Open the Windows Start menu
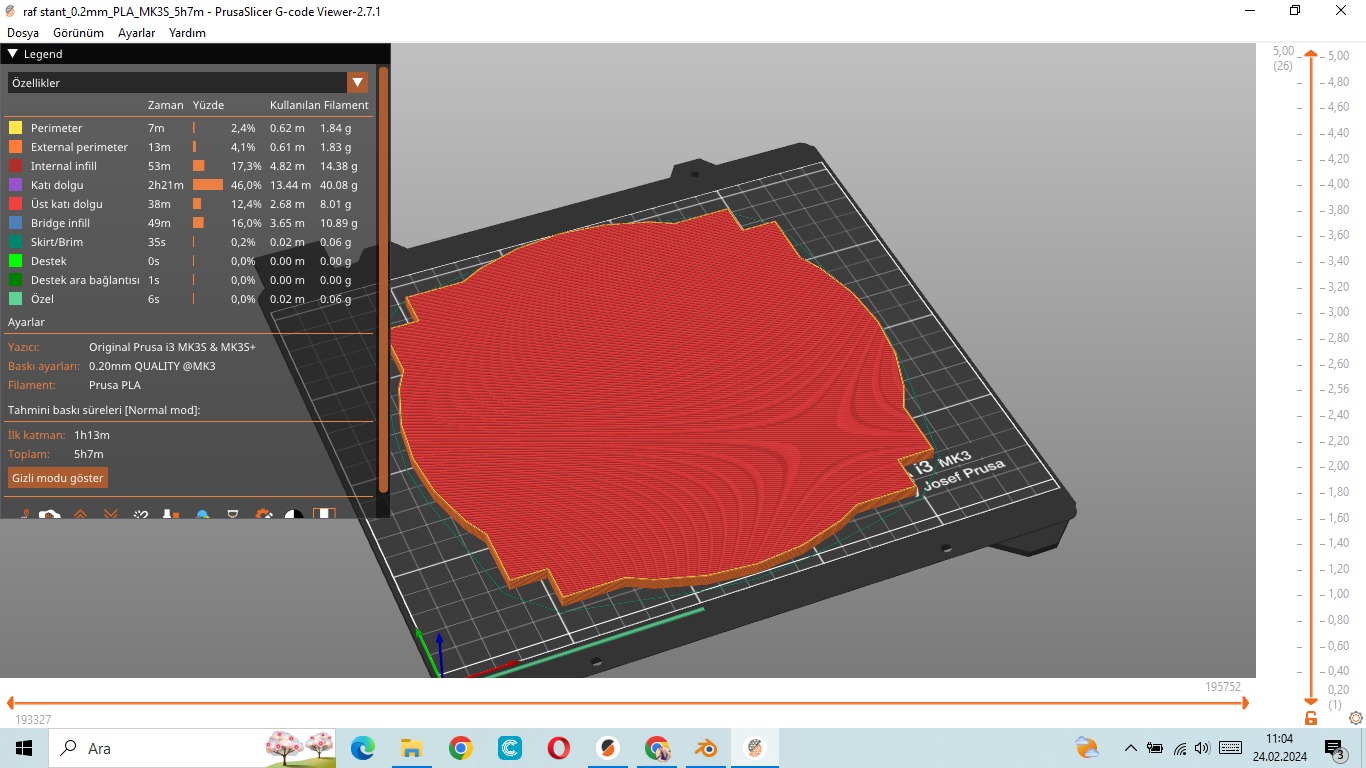Image resolution: width=1366 pixels, height=768 pixels. [24, 748]
